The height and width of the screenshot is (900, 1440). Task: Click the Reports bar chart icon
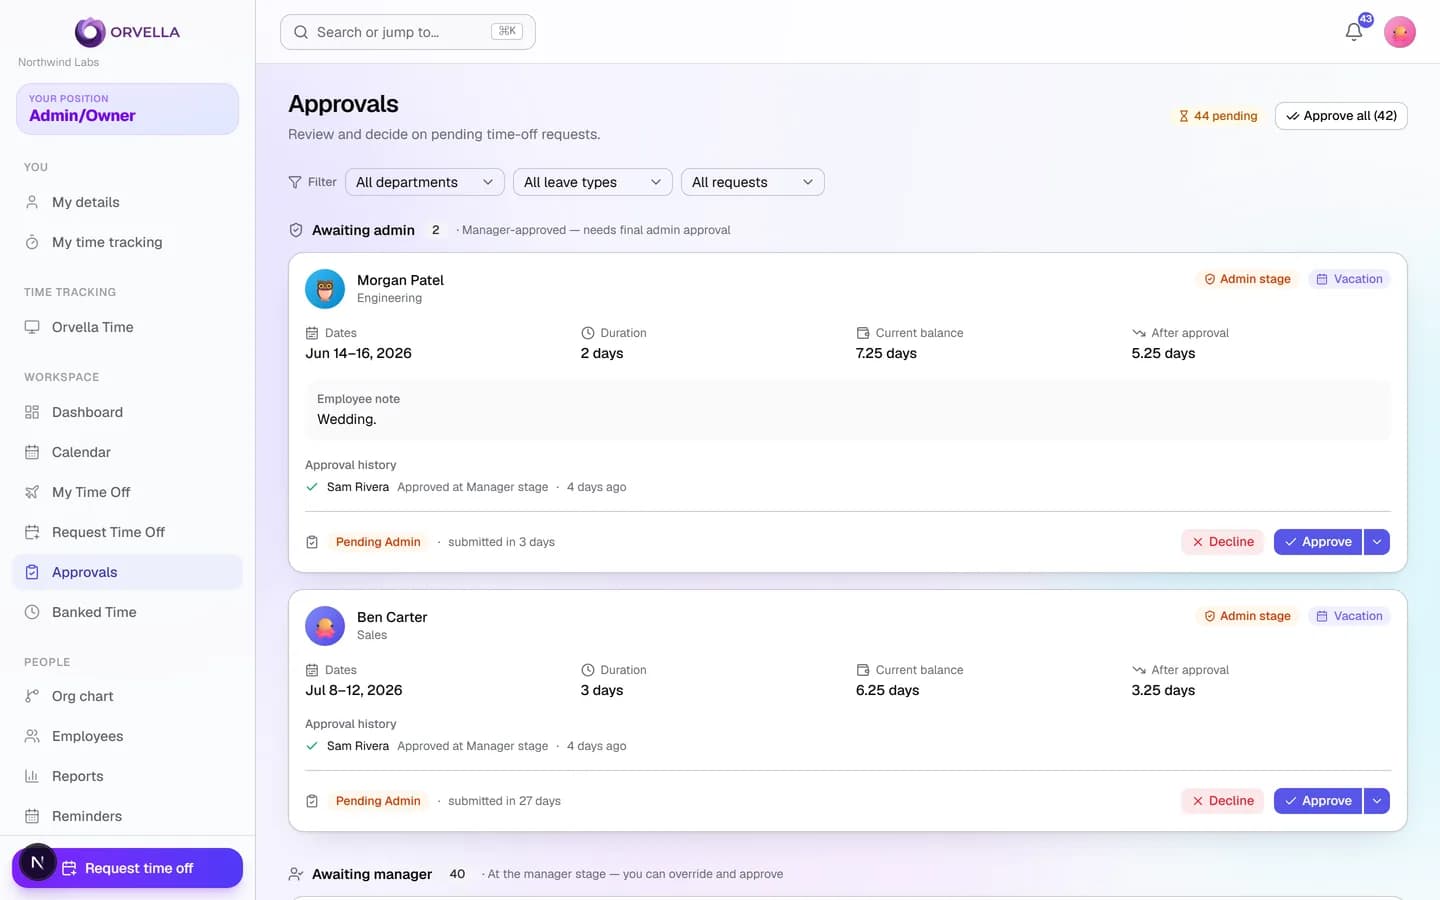(x=32, y=776)
